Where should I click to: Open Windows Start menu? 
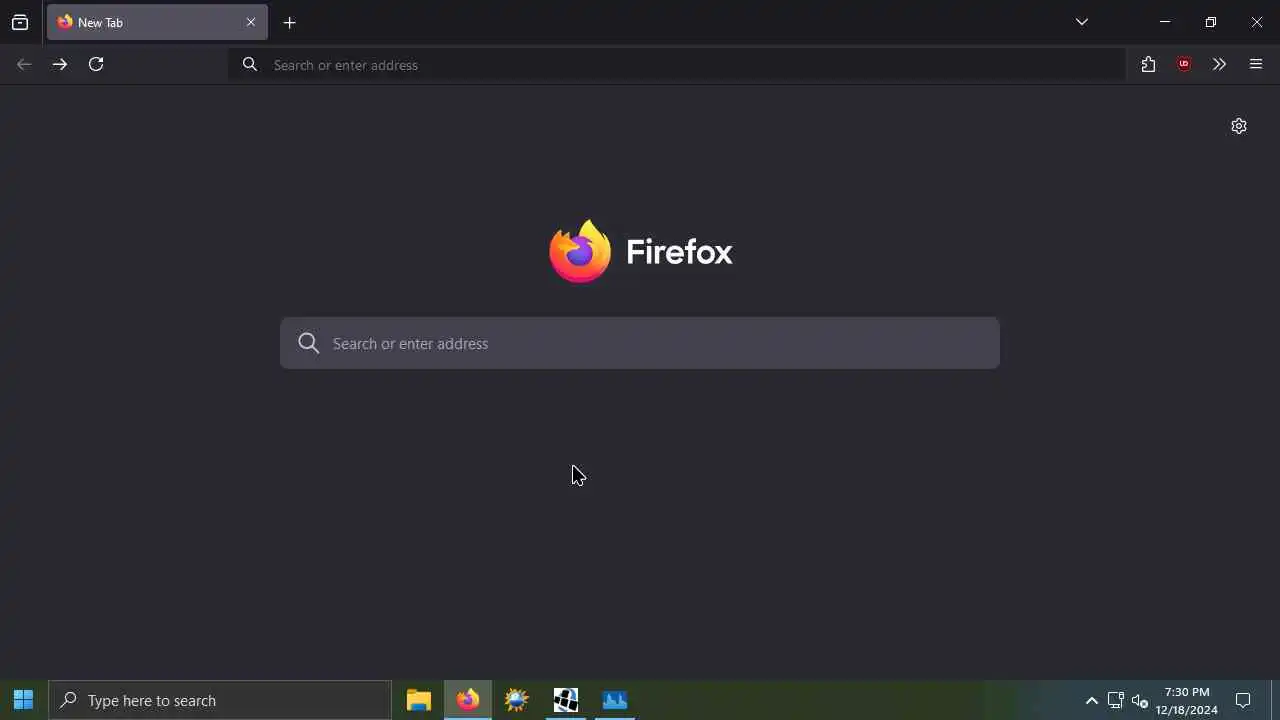(x=23, y=700)
